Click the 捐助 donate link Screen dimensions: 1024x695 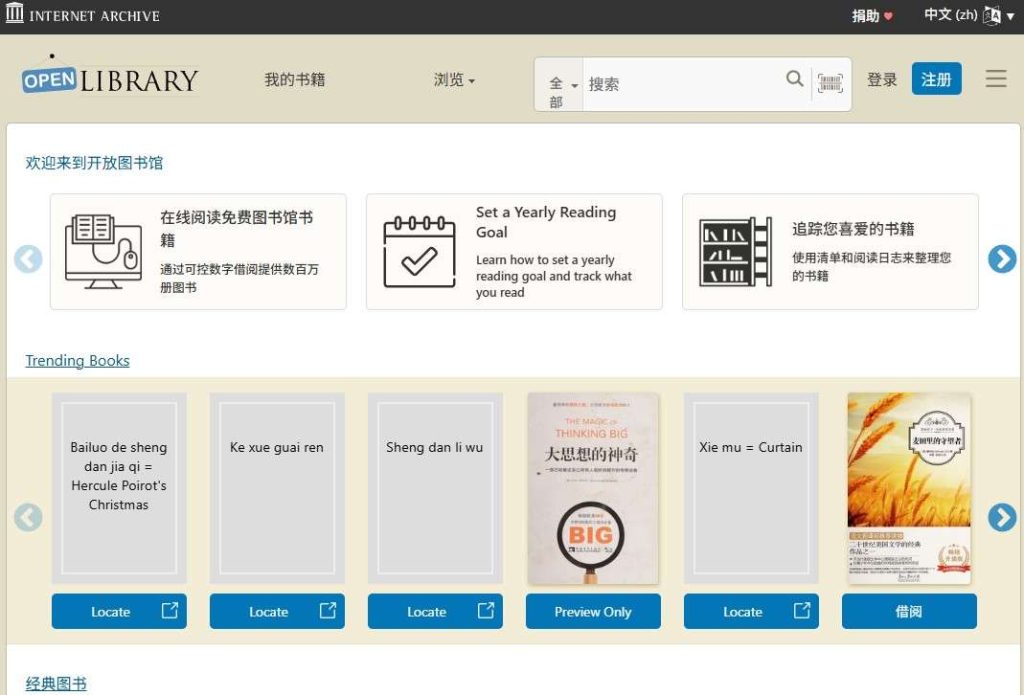coord(872,16)
